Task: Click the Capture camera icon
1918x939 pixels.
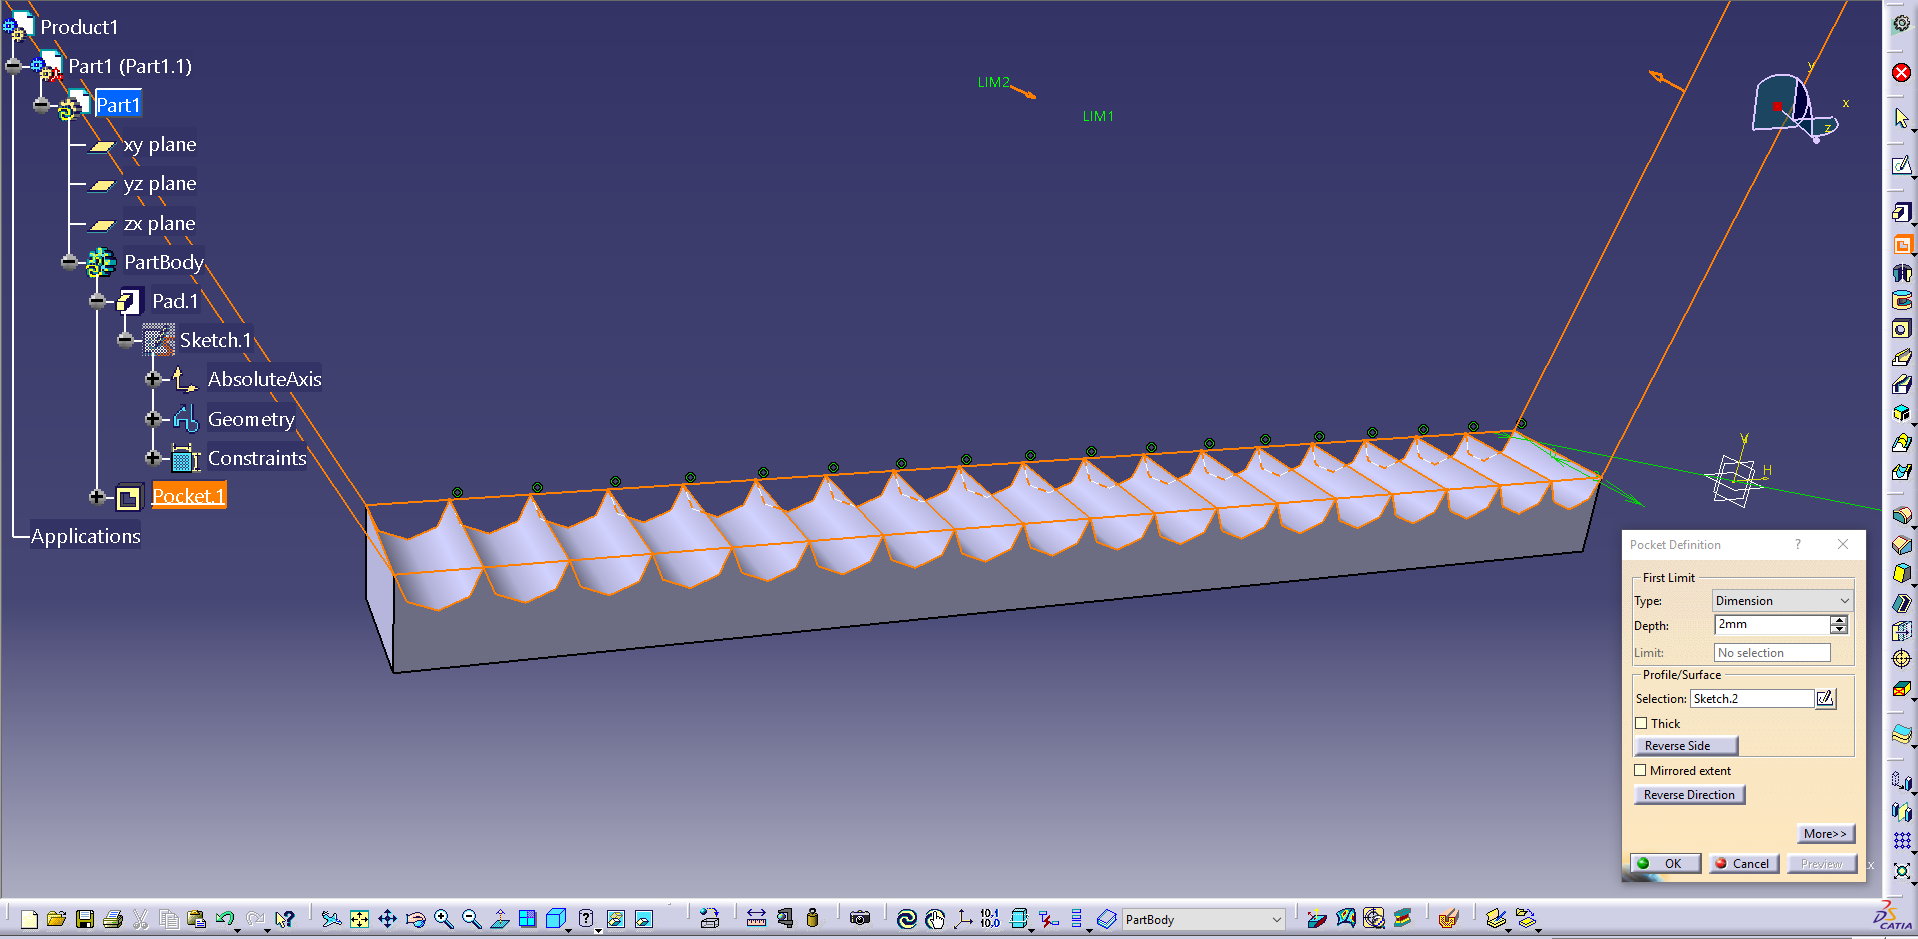Action: pyautogui.click(x=860, y=919)
